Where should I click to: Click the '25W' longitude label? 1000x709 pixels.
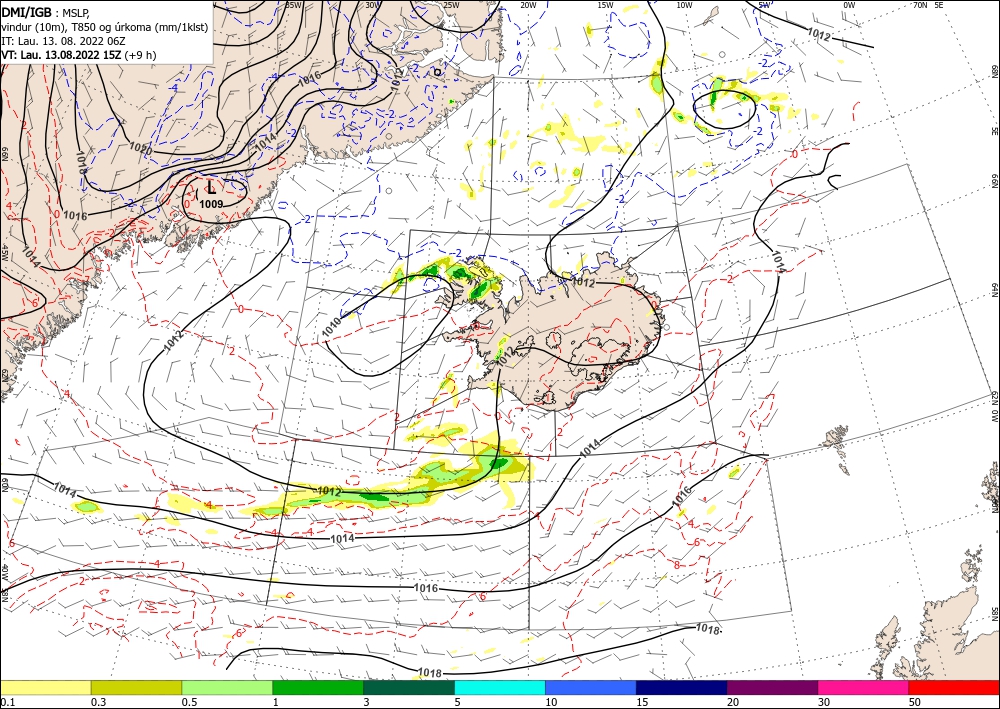451,4
